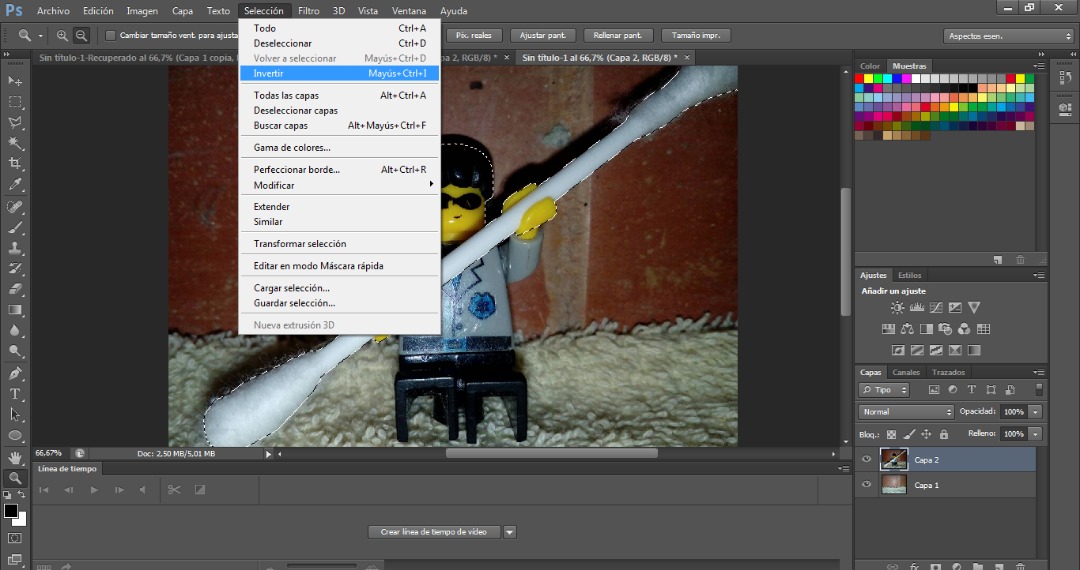Image resolution: width=1080 pixels, height=570 pixels.
Task: Select the History Brush tool
Action: 14,269
